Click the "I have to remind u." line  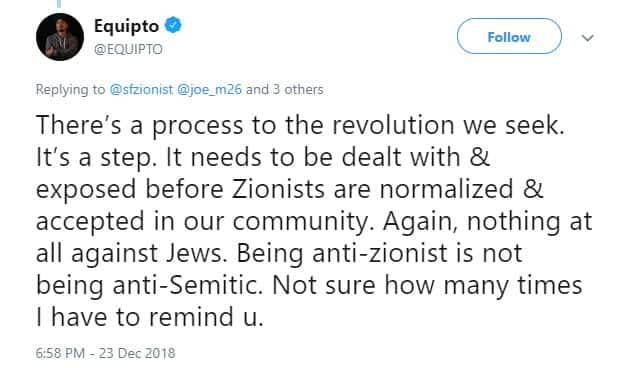tap(150, 317)
